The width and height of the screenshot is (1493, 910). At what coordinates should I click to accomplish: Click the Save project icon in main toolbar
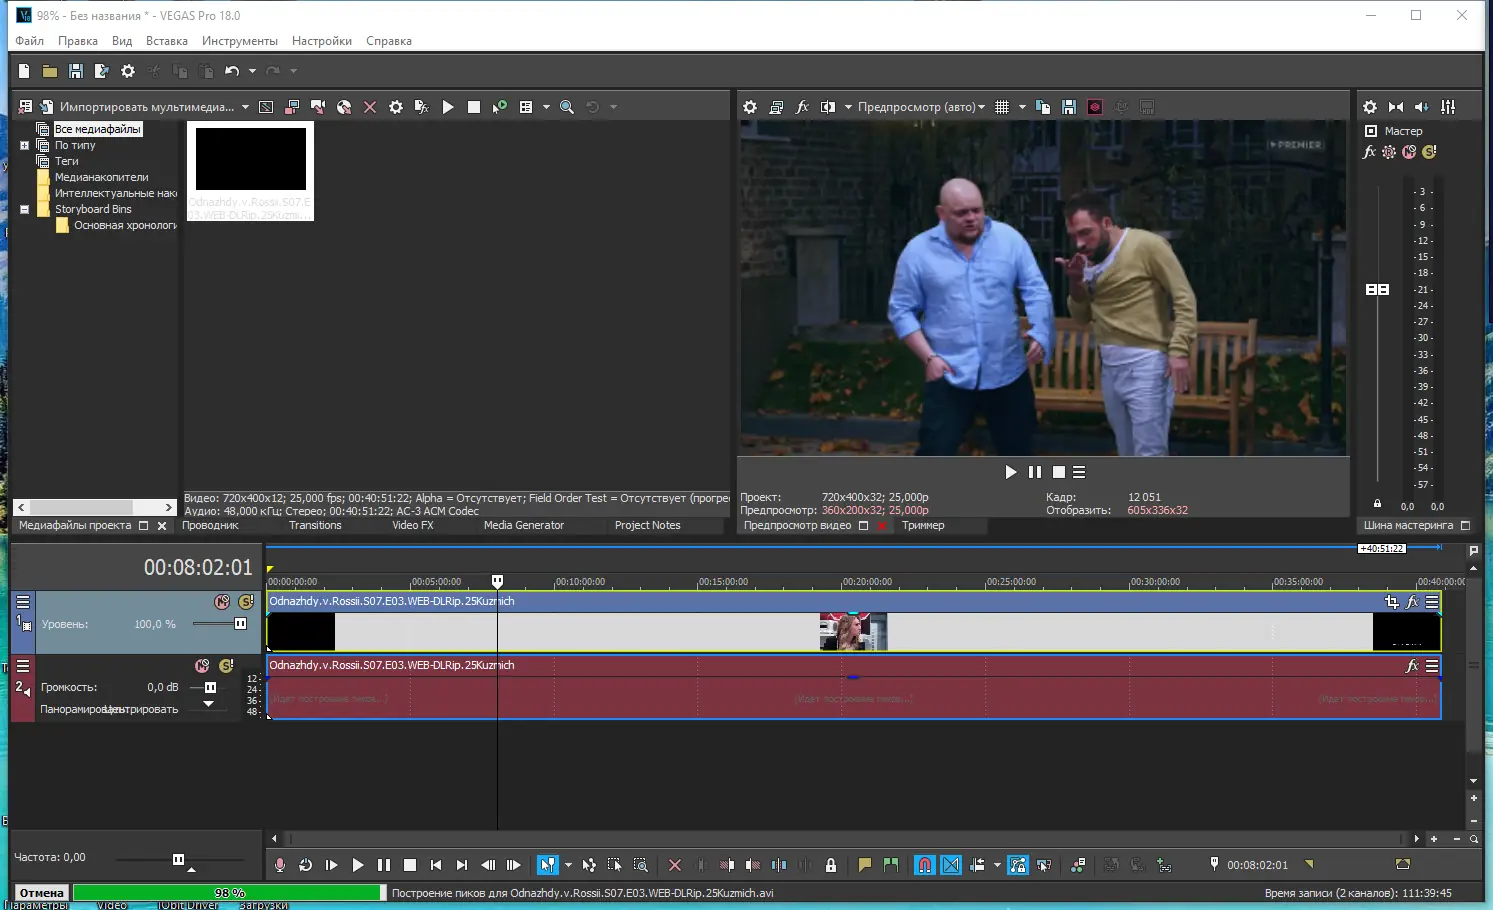[x=75, y=71]
